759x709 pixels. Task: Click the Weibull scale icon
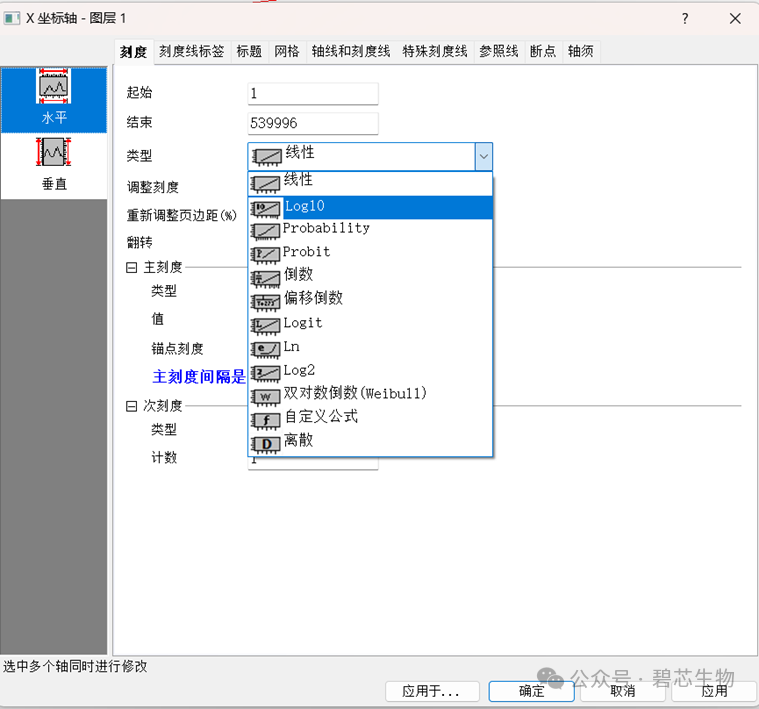(x=266, y=397)
